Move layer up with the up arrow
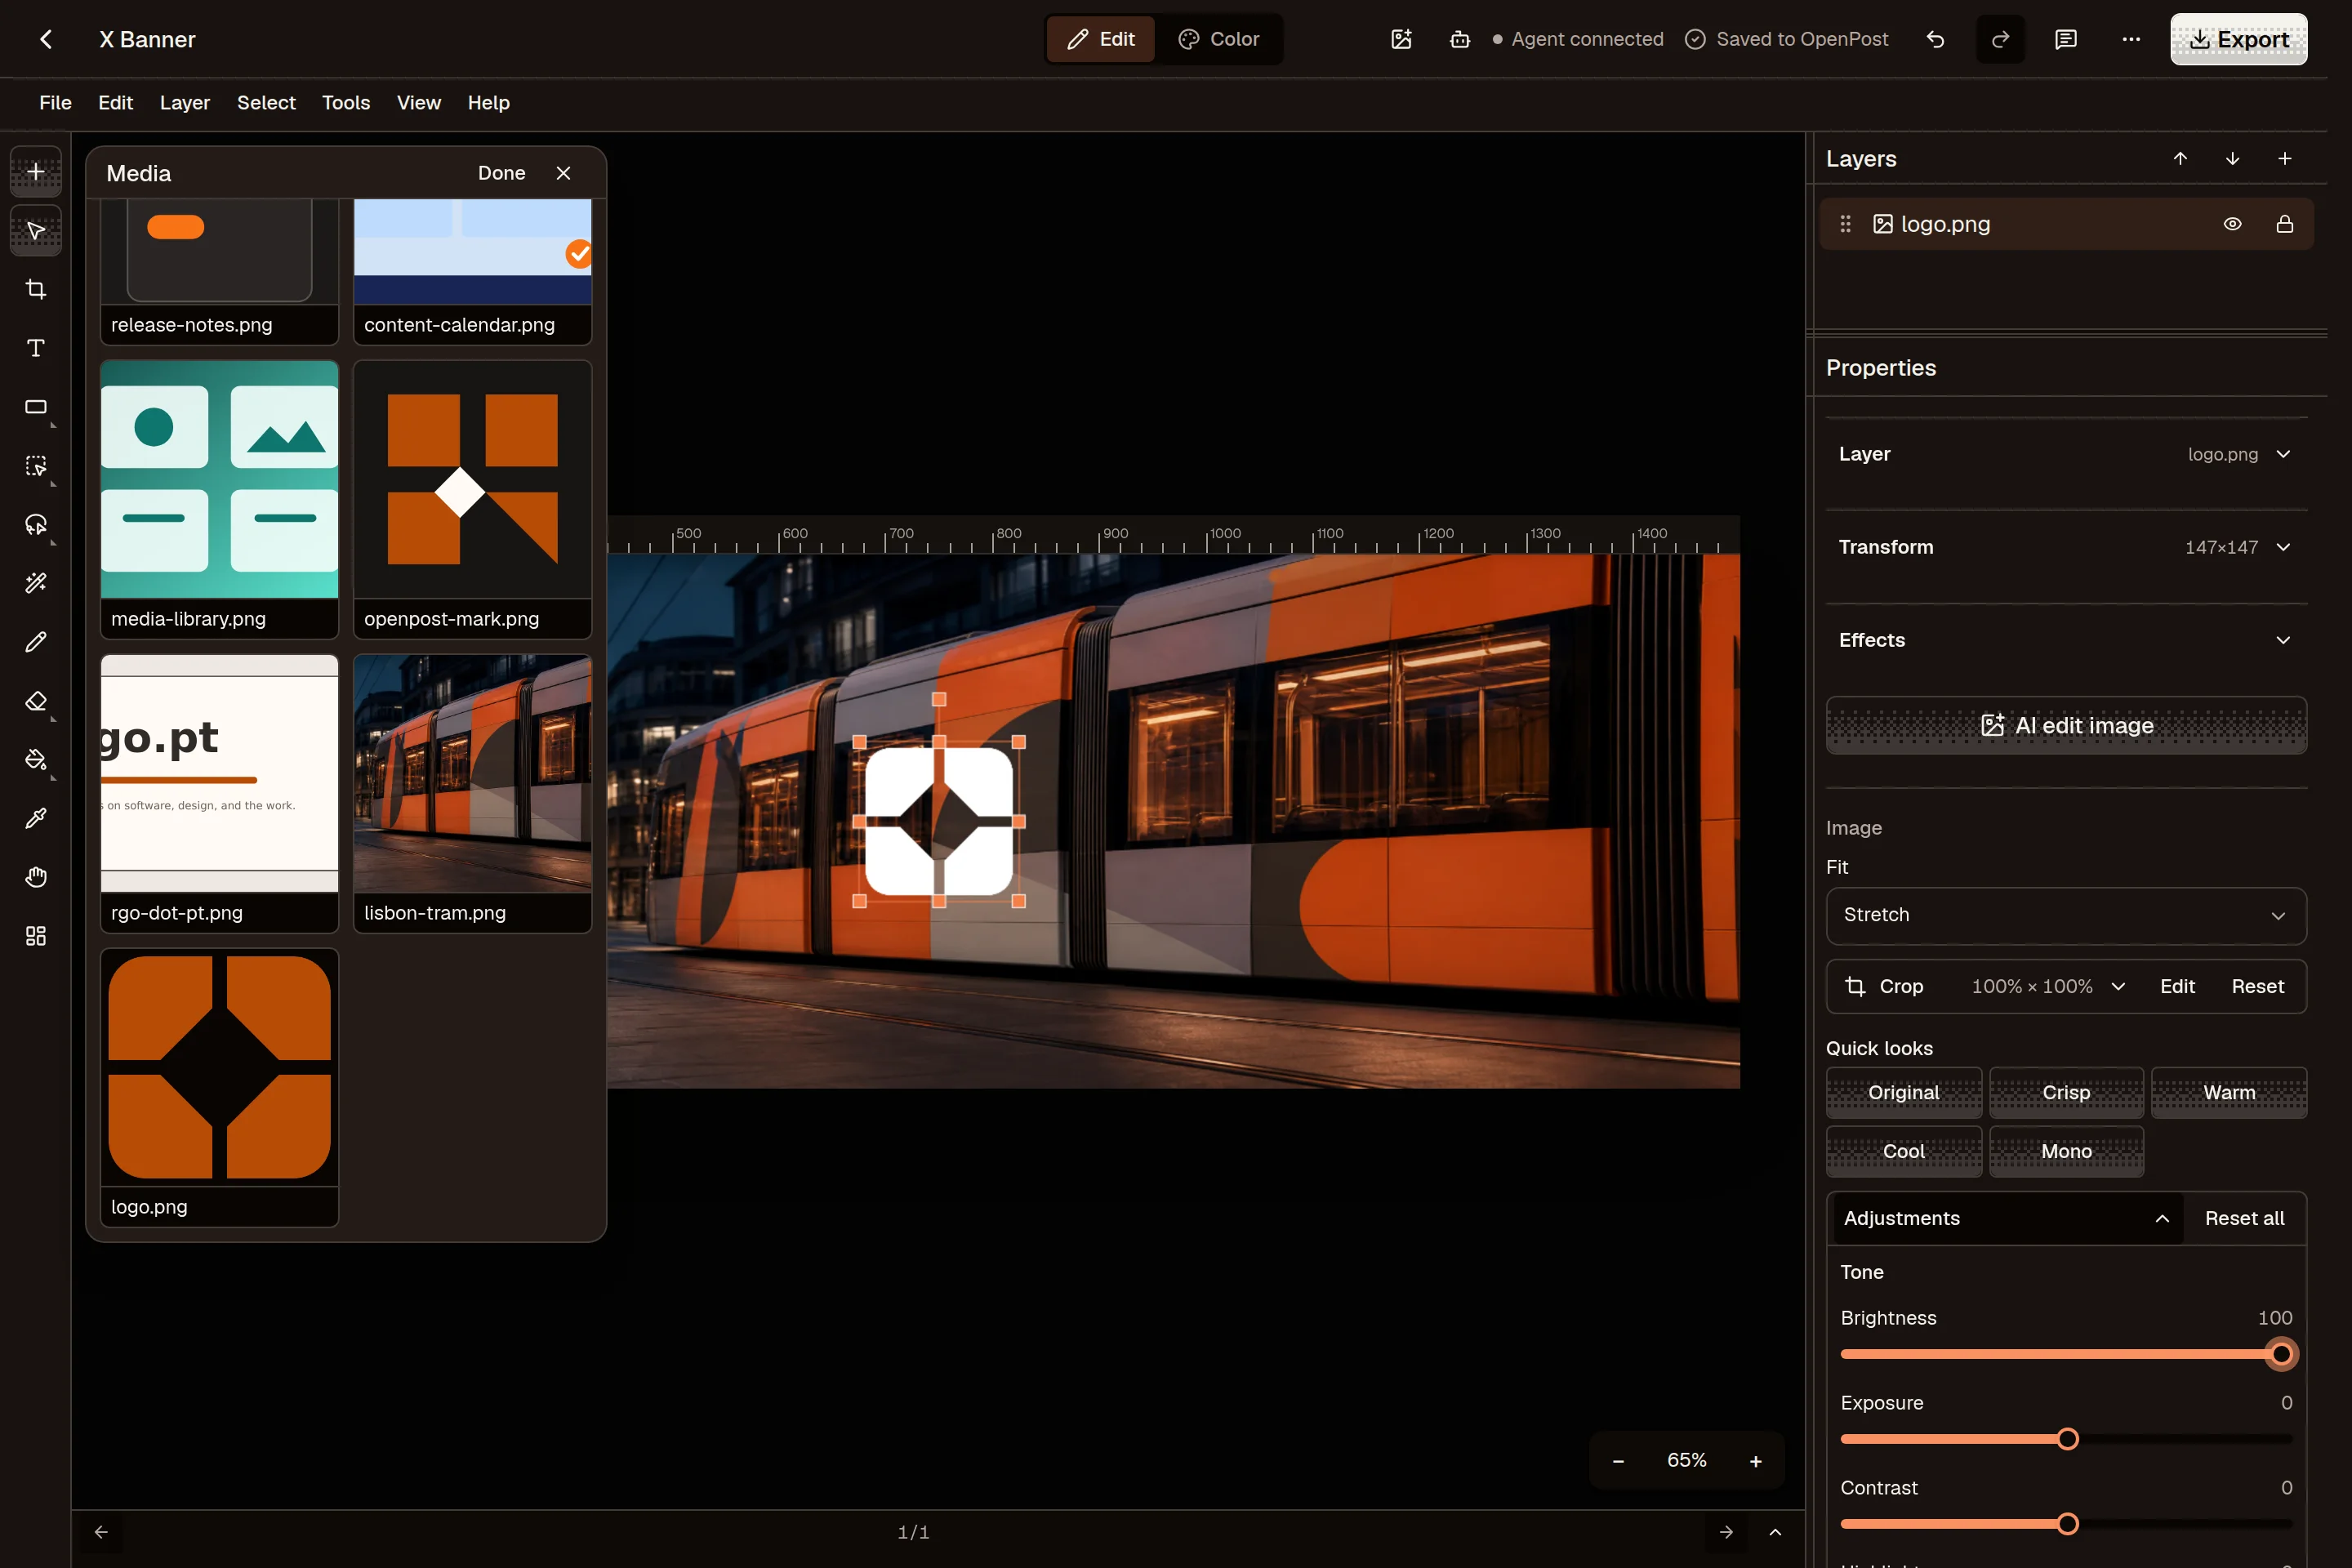This screenshot has height=1568, width=2352. pos(2180,158)
